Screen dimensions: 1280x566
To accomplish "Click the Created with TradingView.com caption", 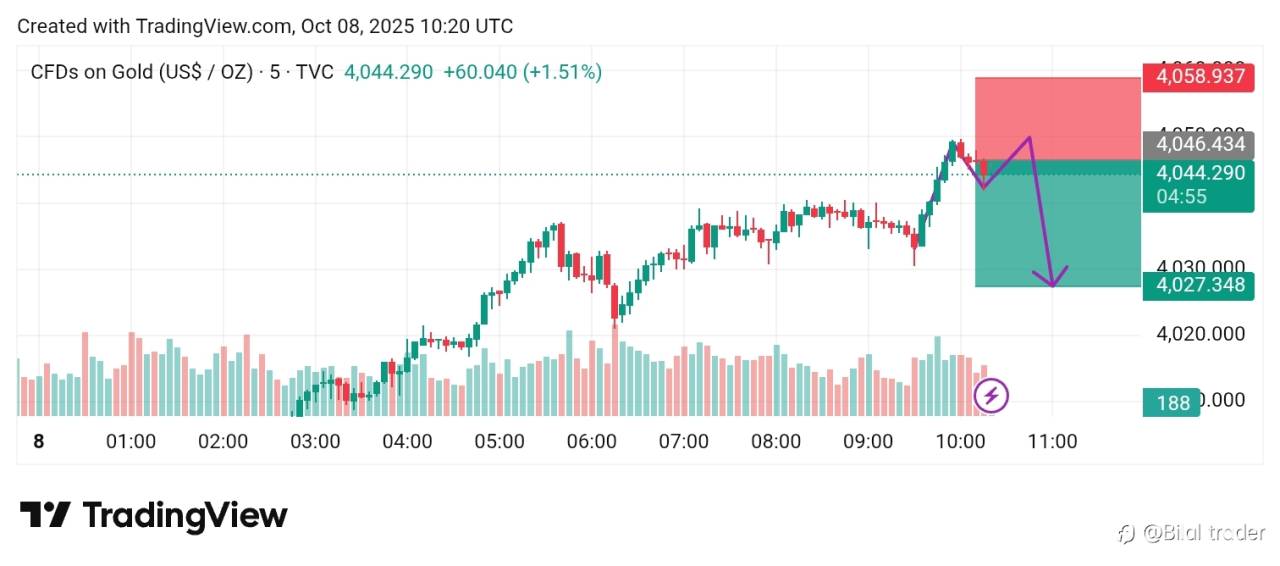I will click(x=265, y=26).
